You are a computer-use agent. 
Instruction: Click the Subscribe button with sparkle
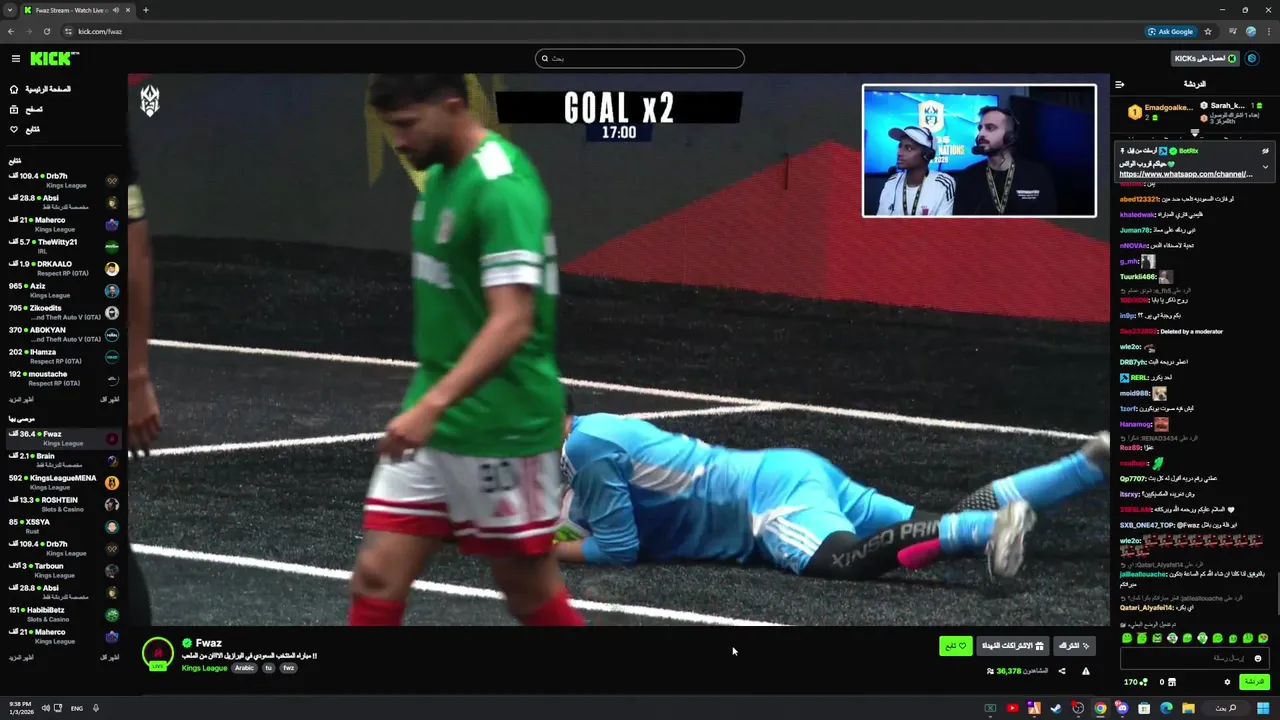(1074, 646)
